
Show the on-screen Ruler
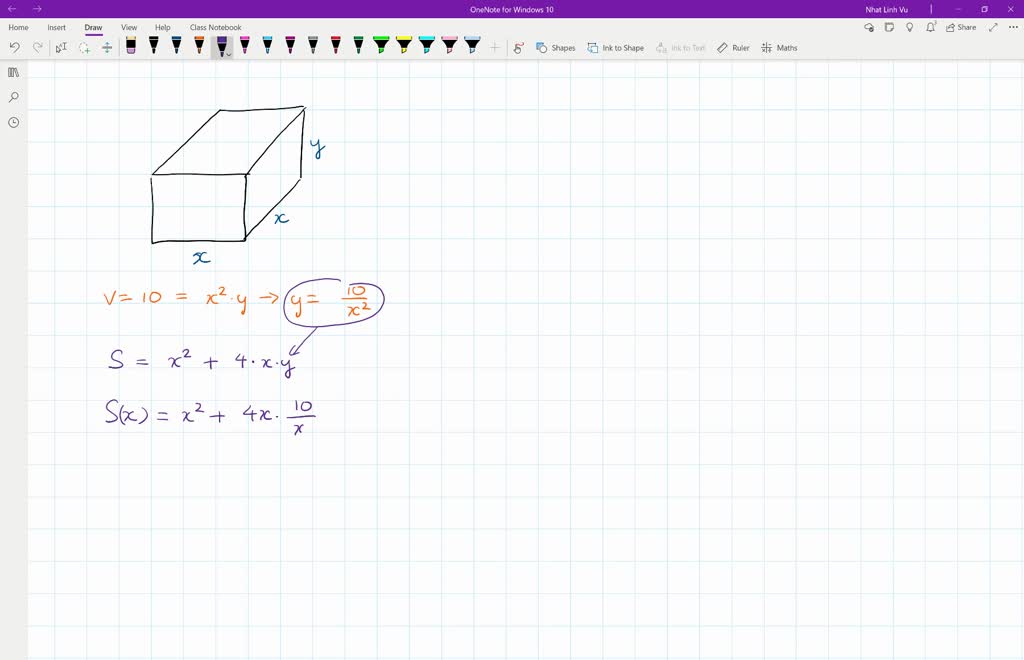click(x=732, y=46)
